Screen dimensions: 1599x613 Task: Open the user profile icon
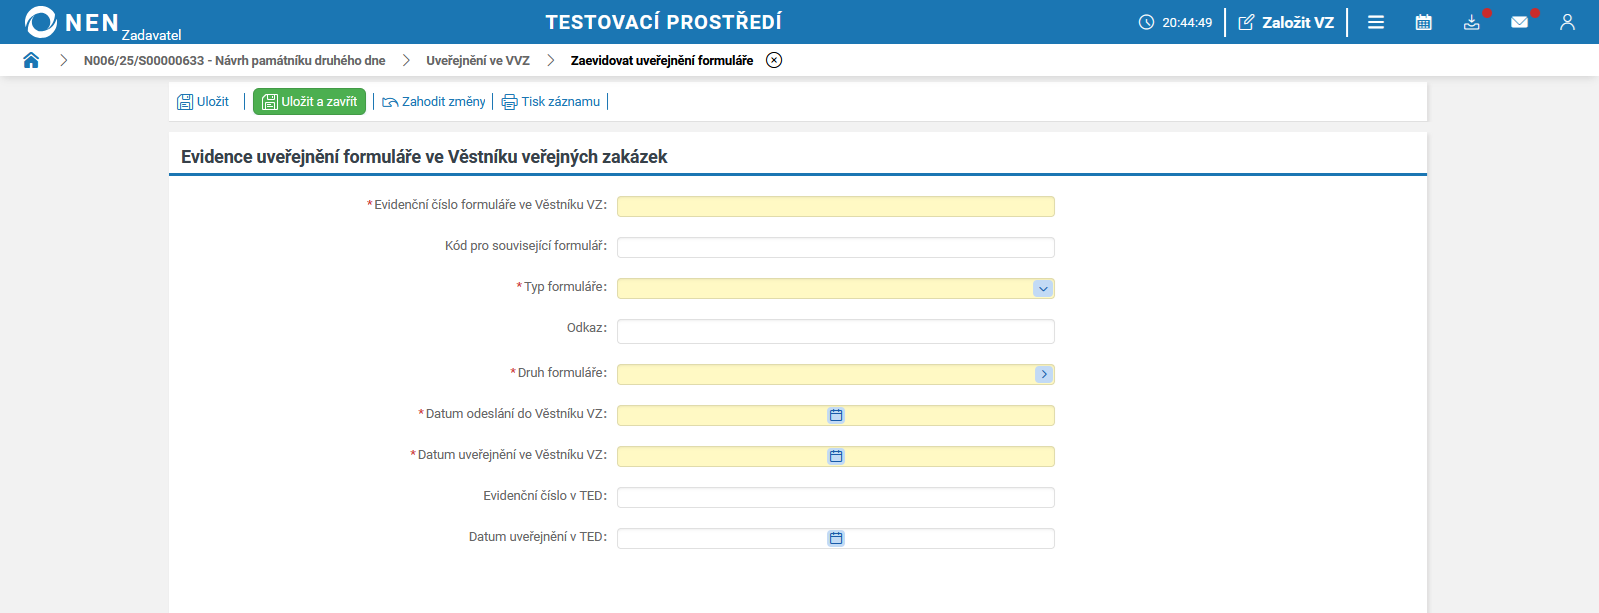pos(1567,22)
